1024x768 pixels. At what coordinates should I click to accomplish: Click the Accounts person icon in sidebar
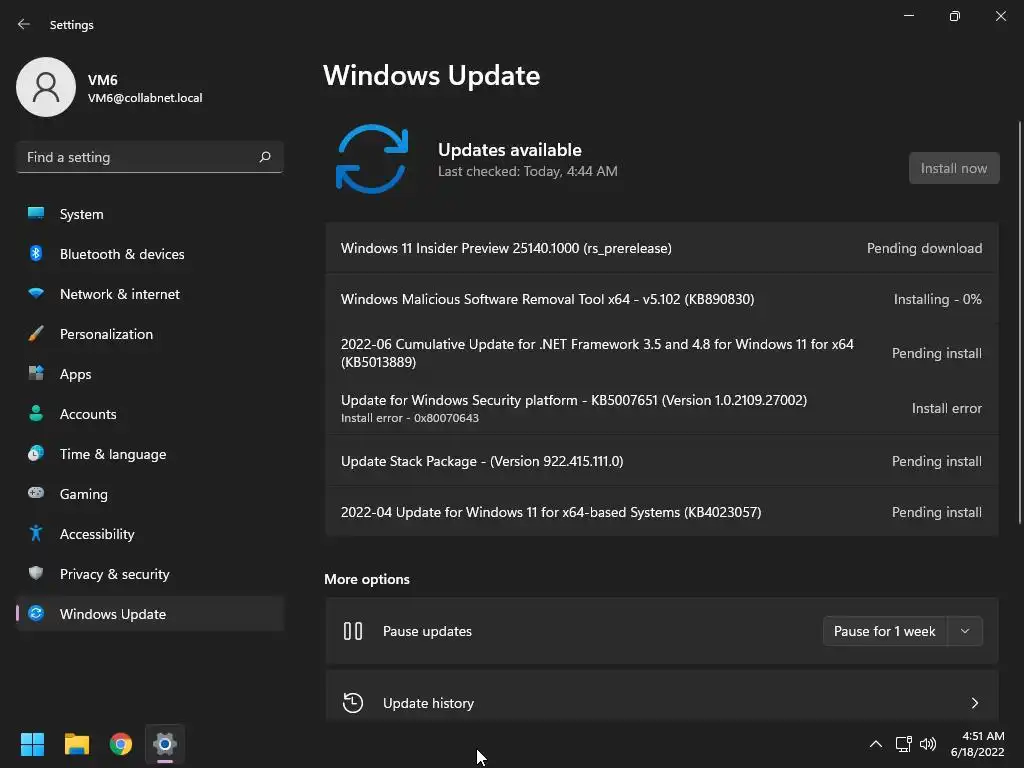36,413
